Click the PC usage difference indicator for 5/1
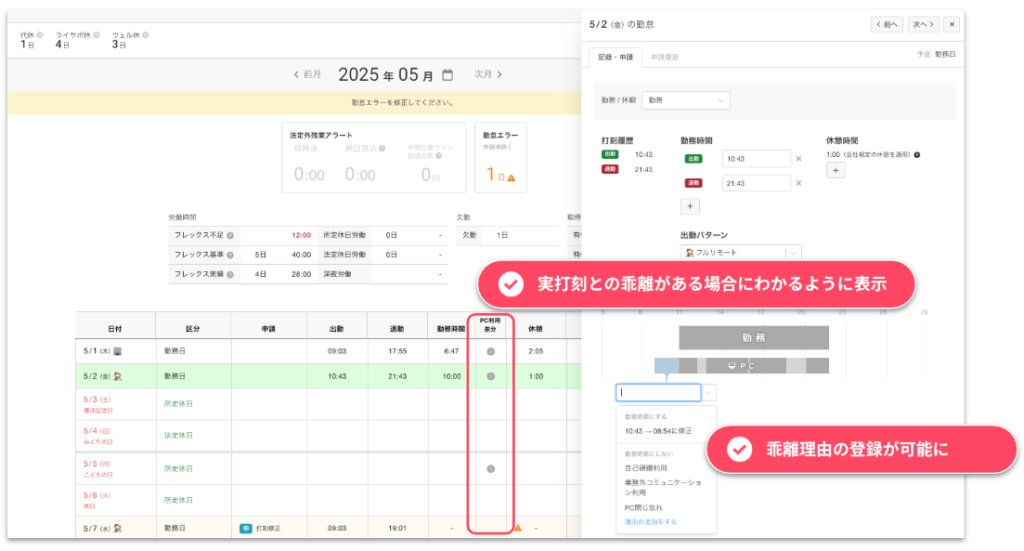The height and width of the screenshot is (551, 1024). 490,351
